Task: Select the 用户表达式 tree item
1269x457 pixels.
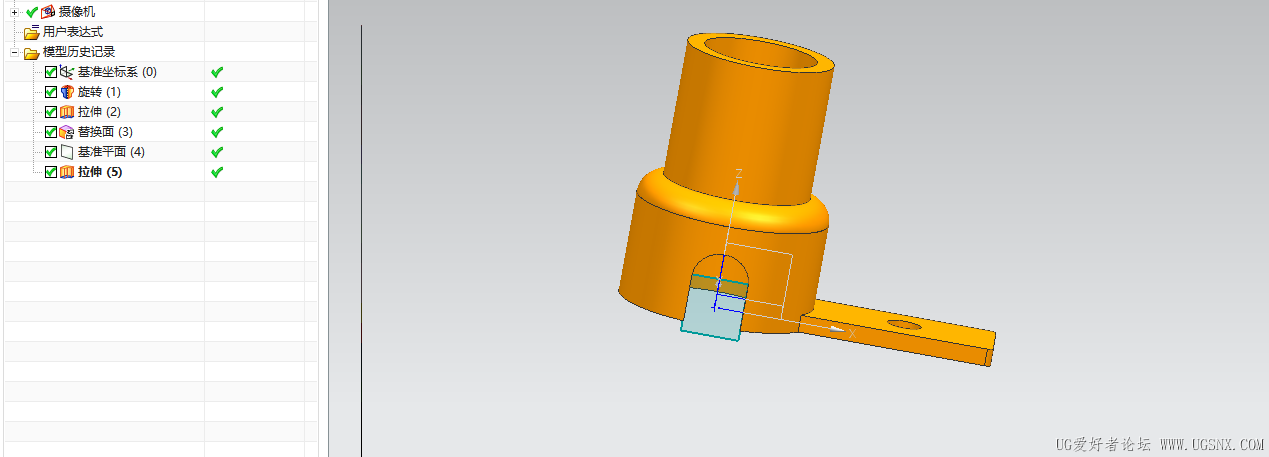Action: click(72, 32)
